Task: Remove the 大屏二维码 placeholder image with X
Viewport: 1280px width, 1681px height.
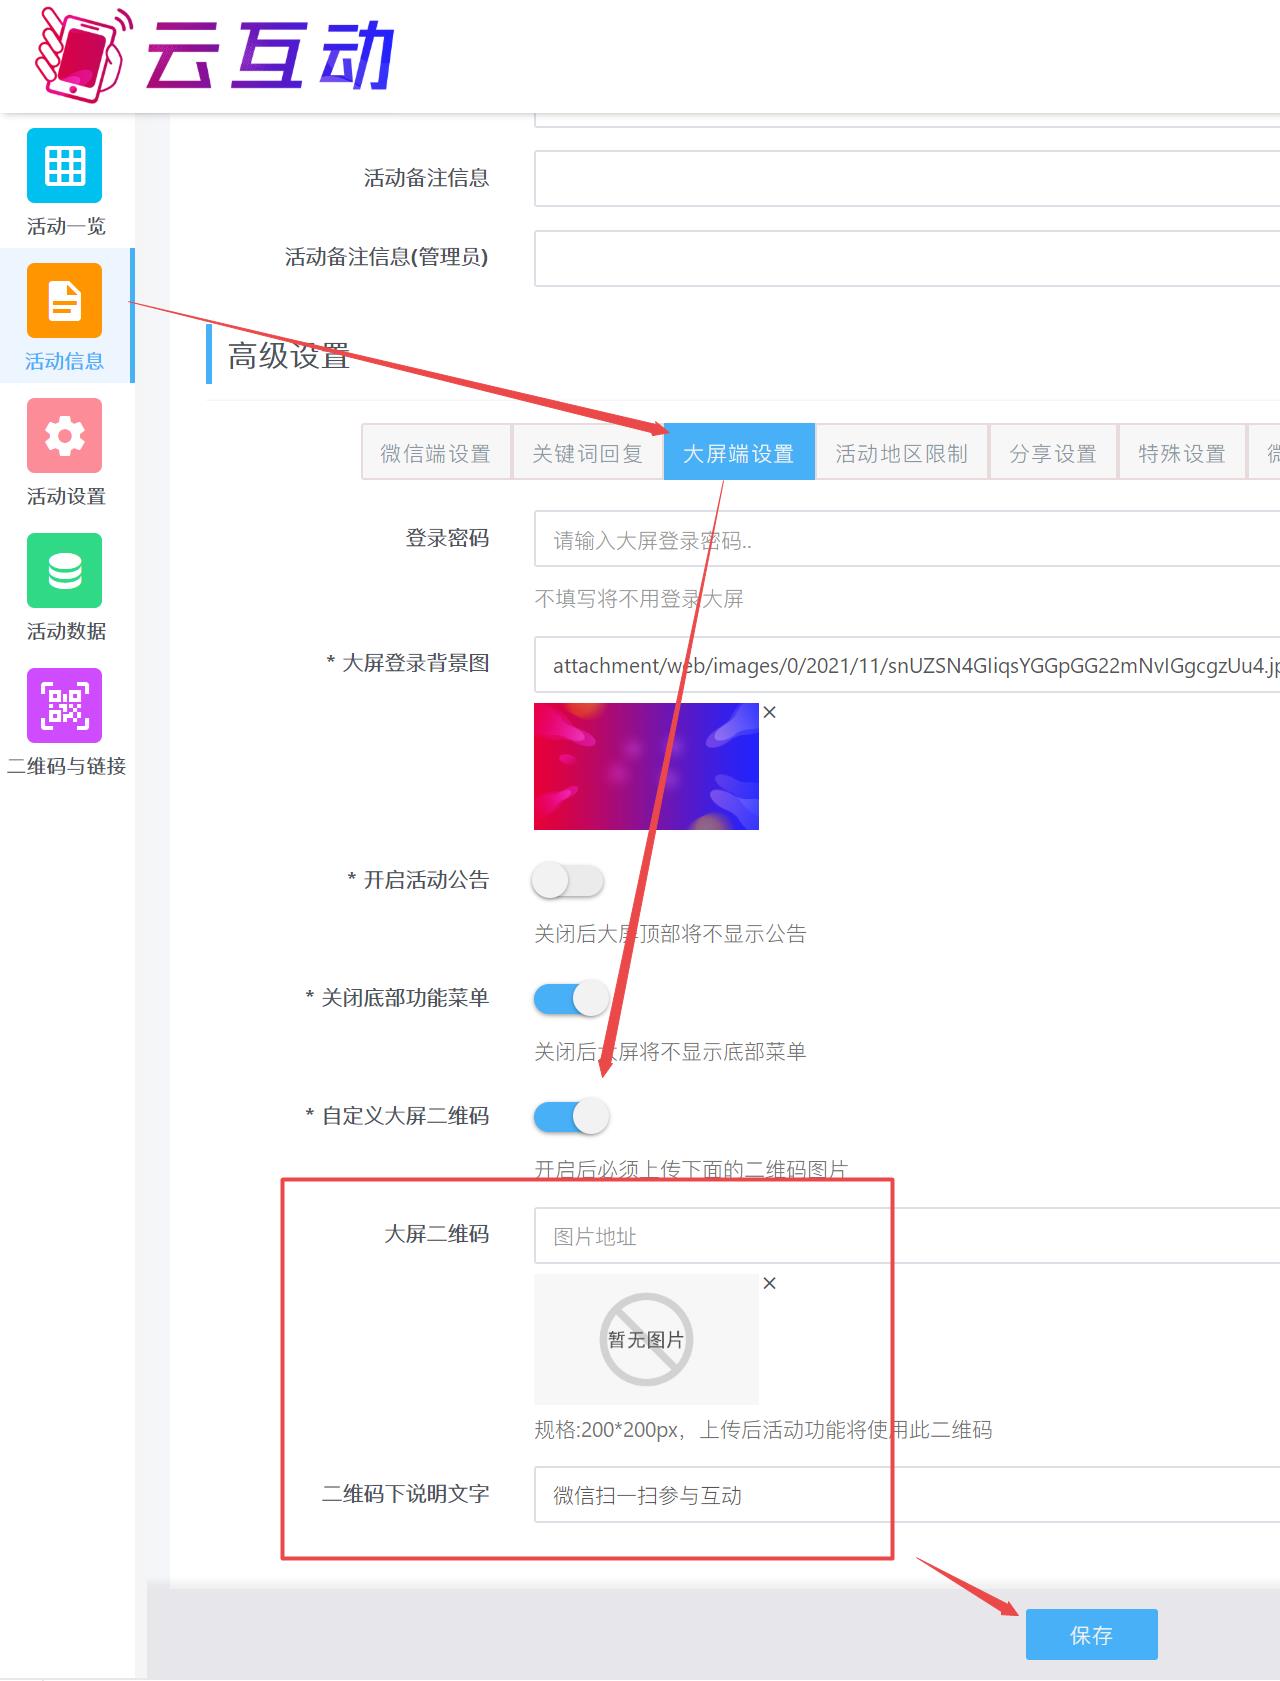Action: tap(769, 1283)
